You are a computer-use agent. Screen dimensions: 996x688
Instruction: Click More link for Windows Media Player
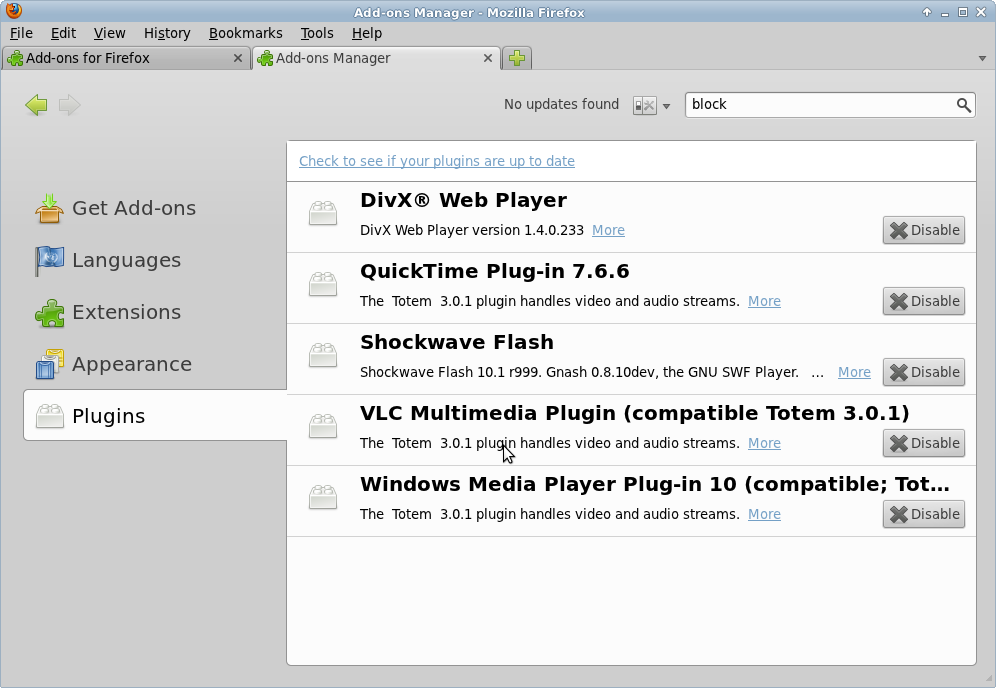[x=764, y=515]
